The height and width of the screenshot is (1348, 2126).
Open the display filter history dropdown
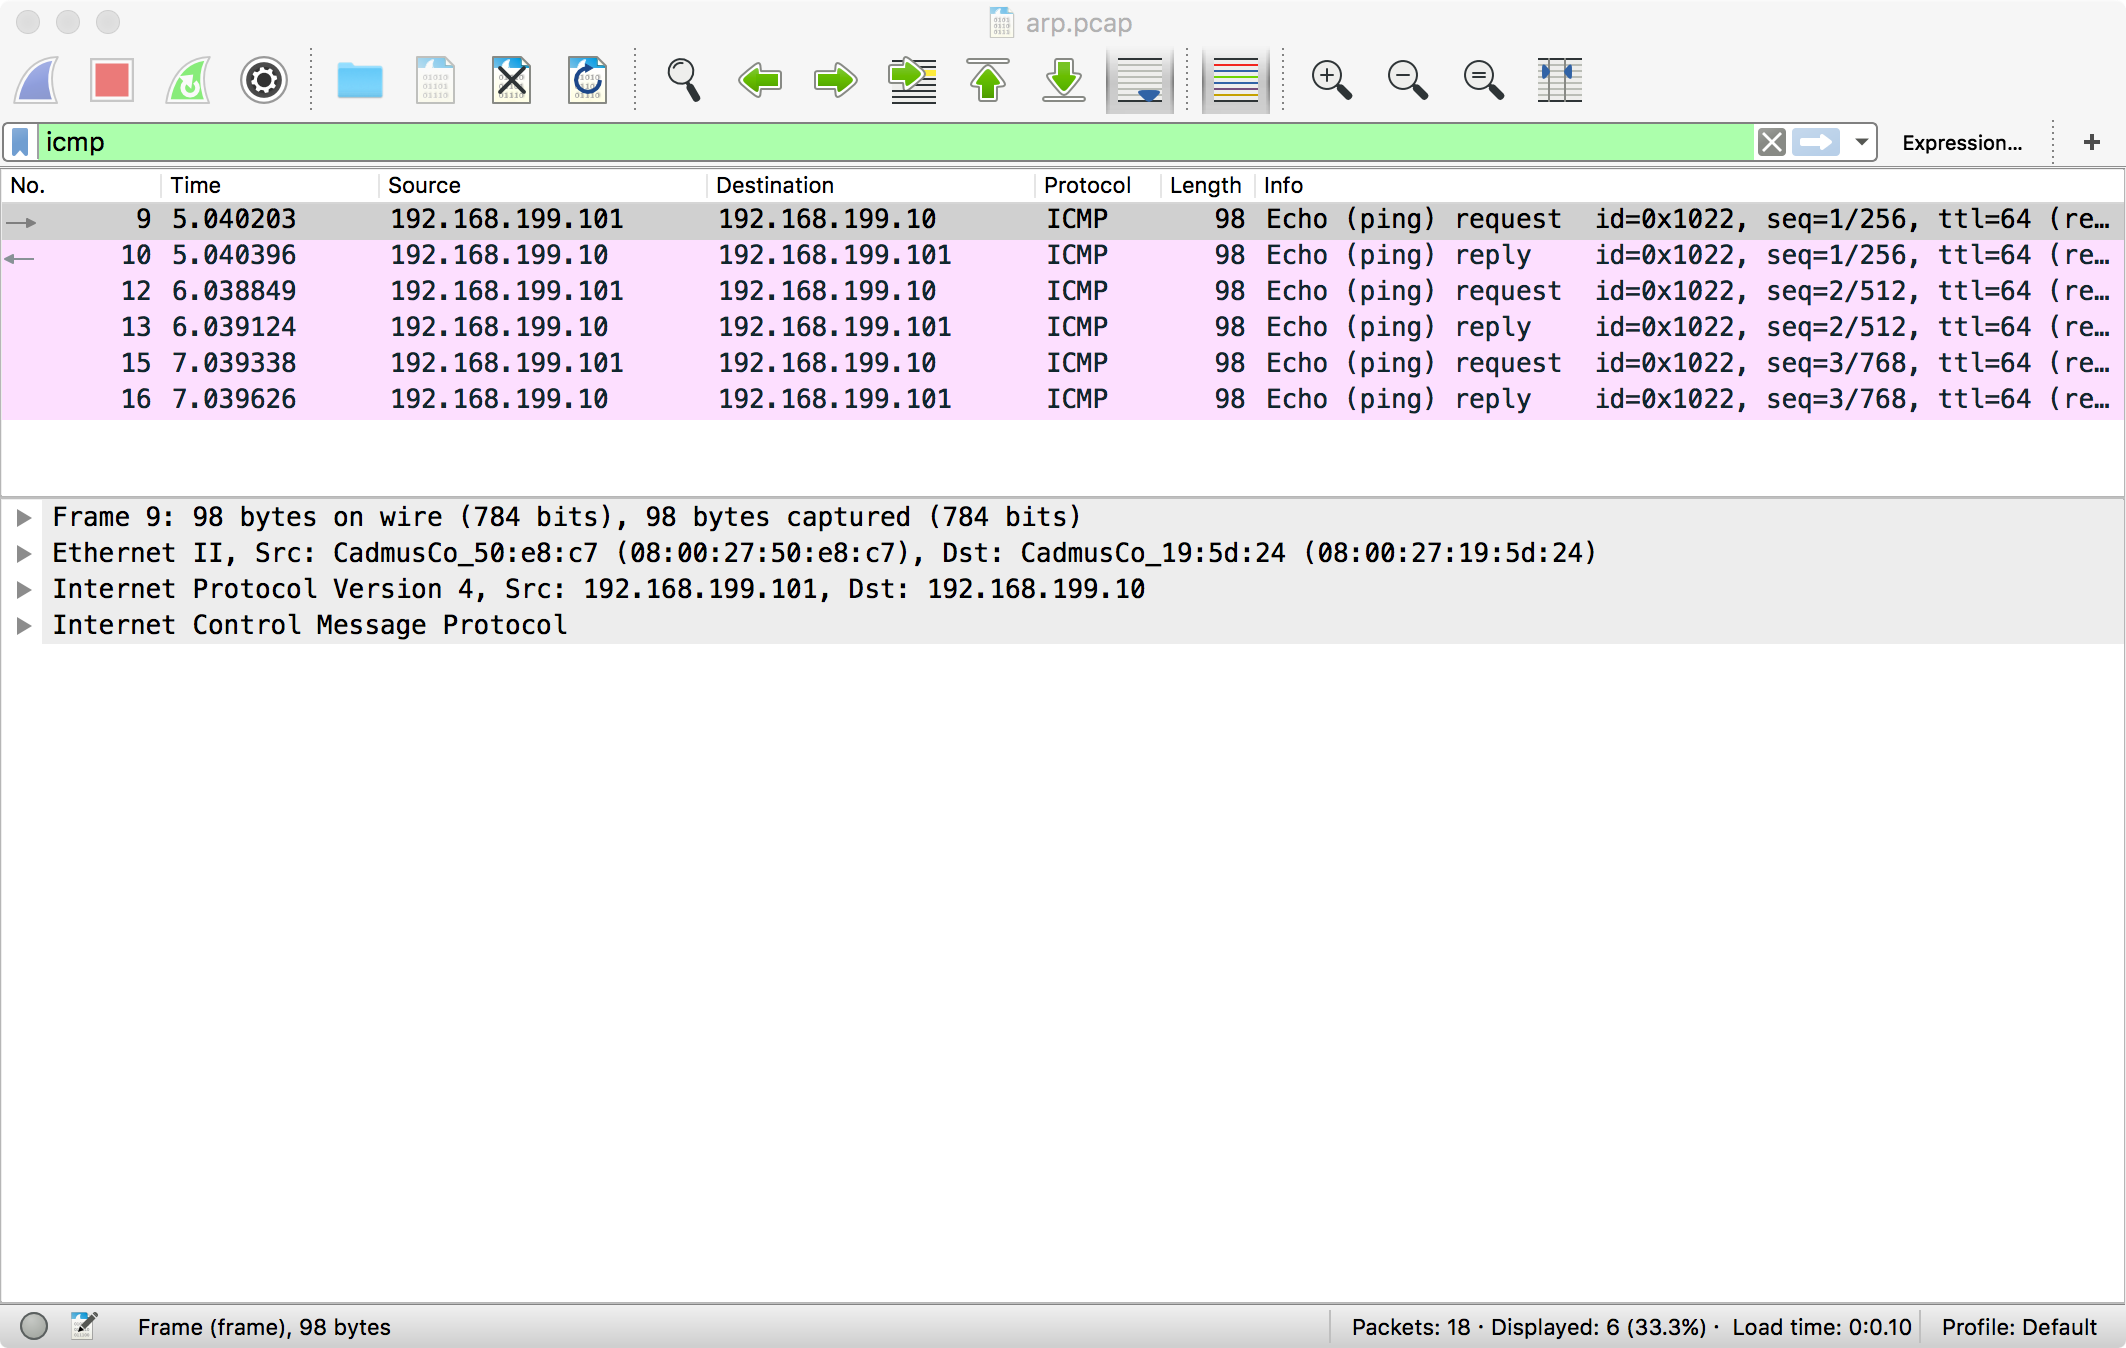(1861, 142)
